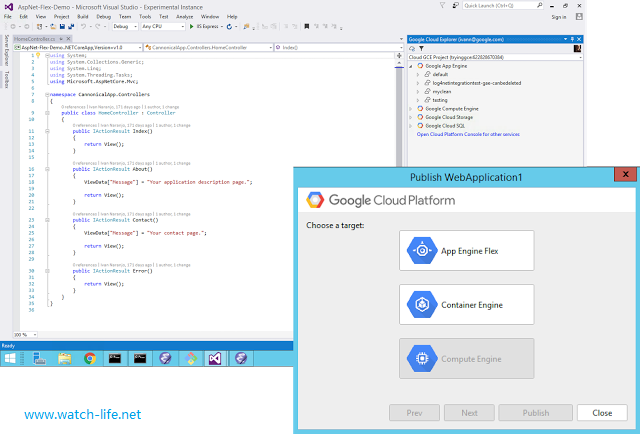Expand the default service node
The width and height of the screenshot is (640, 434).
pos(418,74)
